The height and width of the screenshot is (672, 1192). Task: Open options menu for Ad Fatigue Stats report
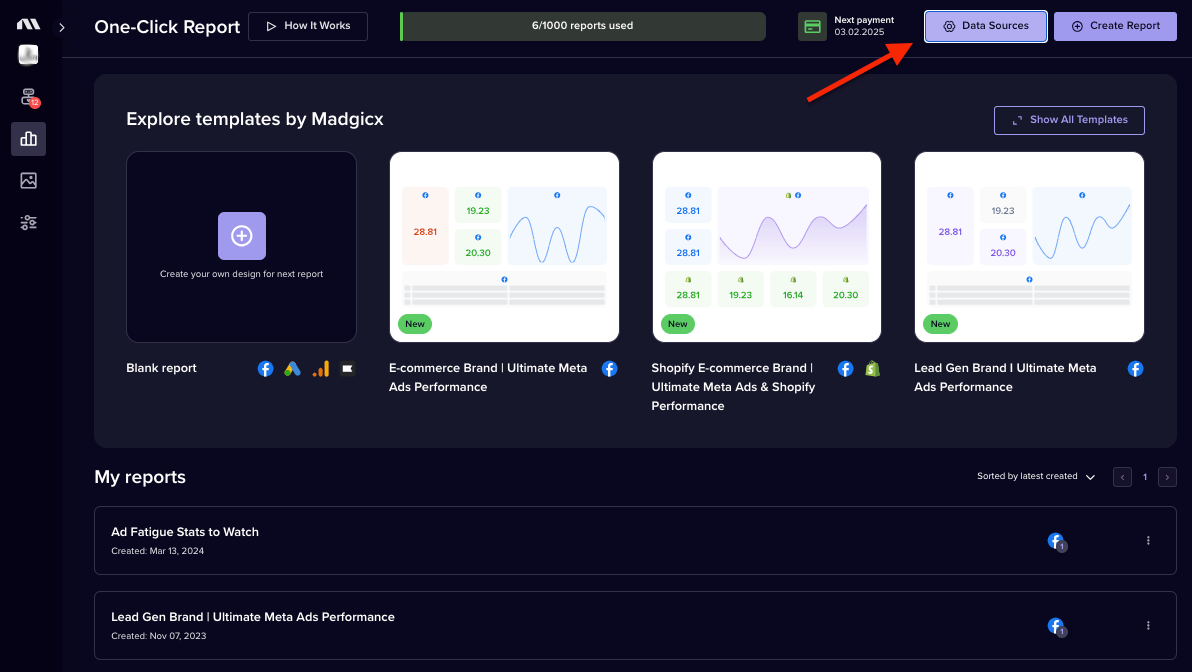click(x=1148, y=540)
